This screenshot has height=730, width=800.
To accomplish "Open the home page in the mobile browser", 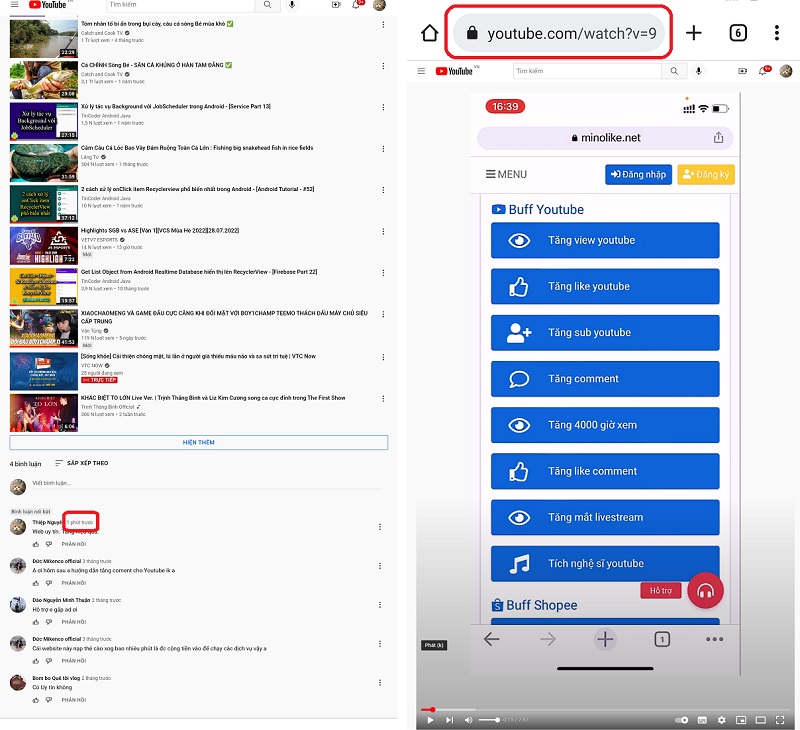I will coord(430,33).
